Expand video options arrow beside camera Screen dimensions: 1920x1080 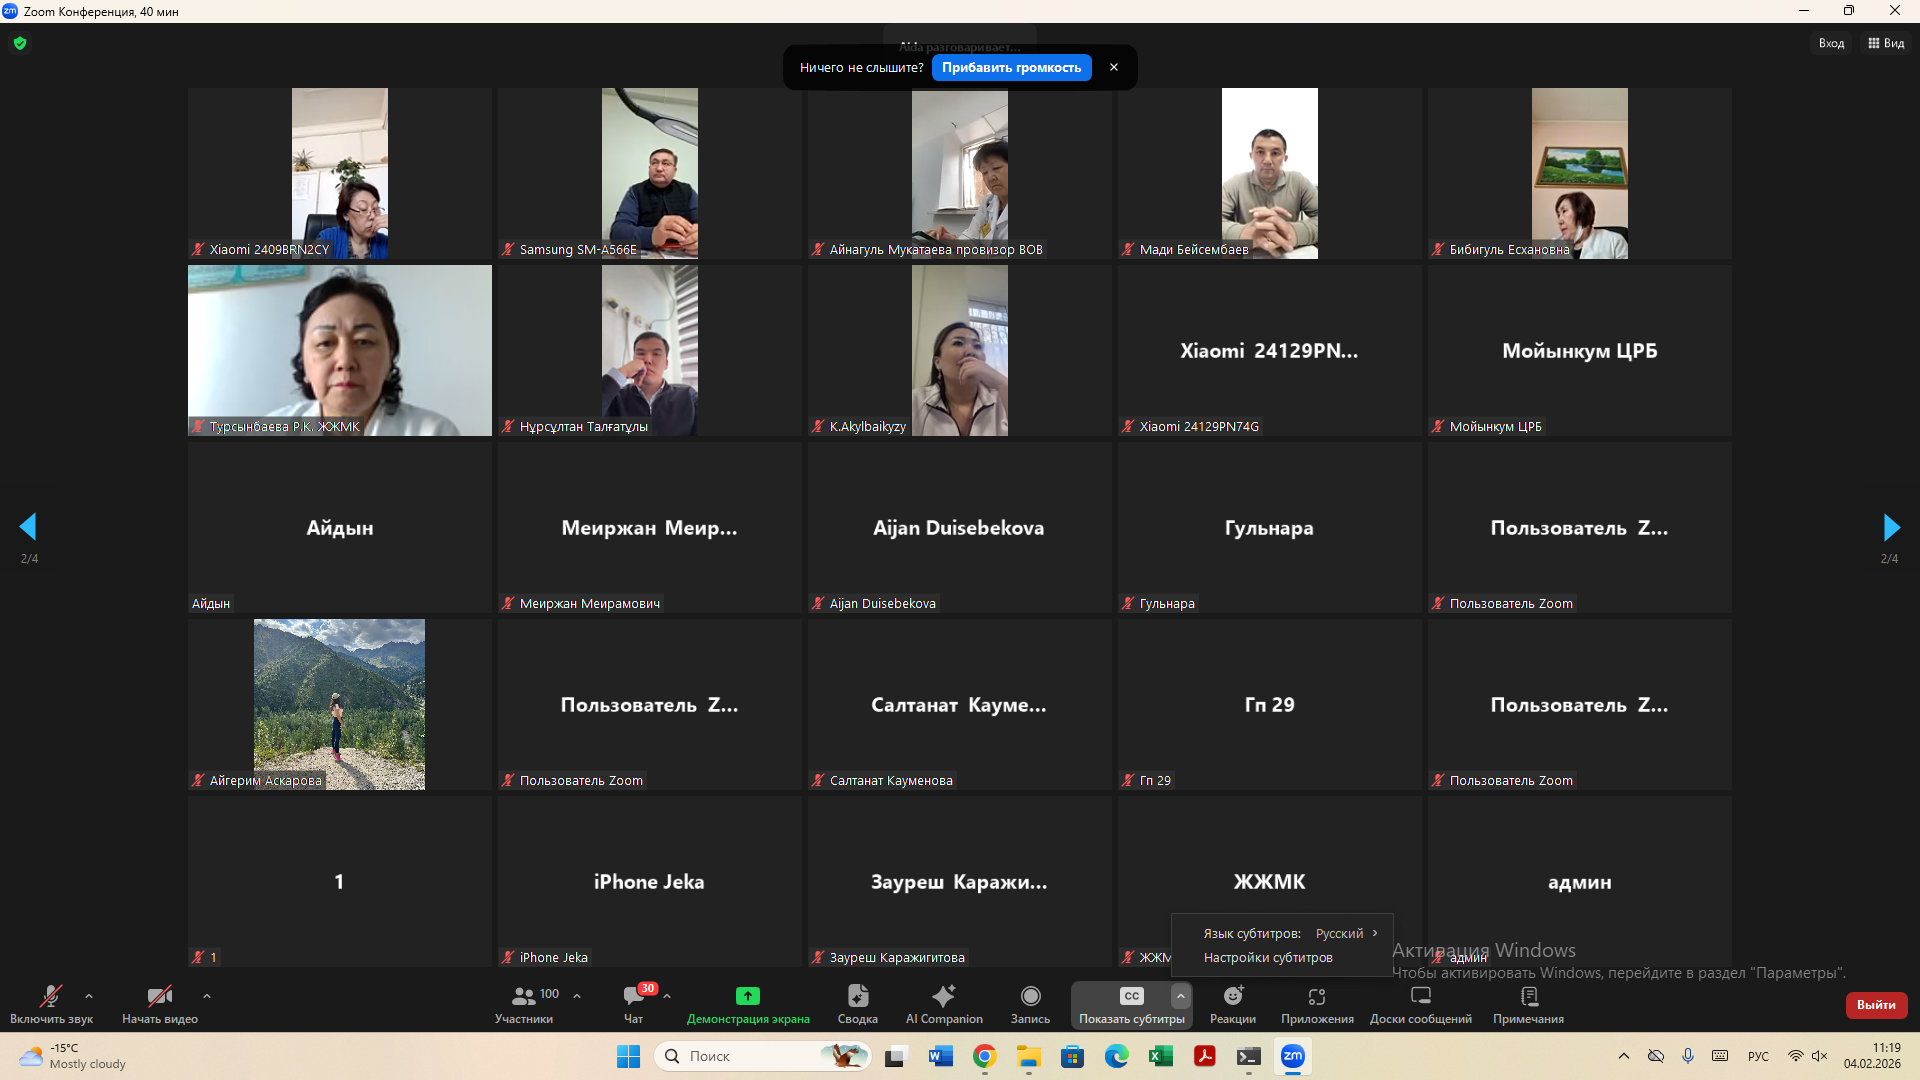pos(207,996)
